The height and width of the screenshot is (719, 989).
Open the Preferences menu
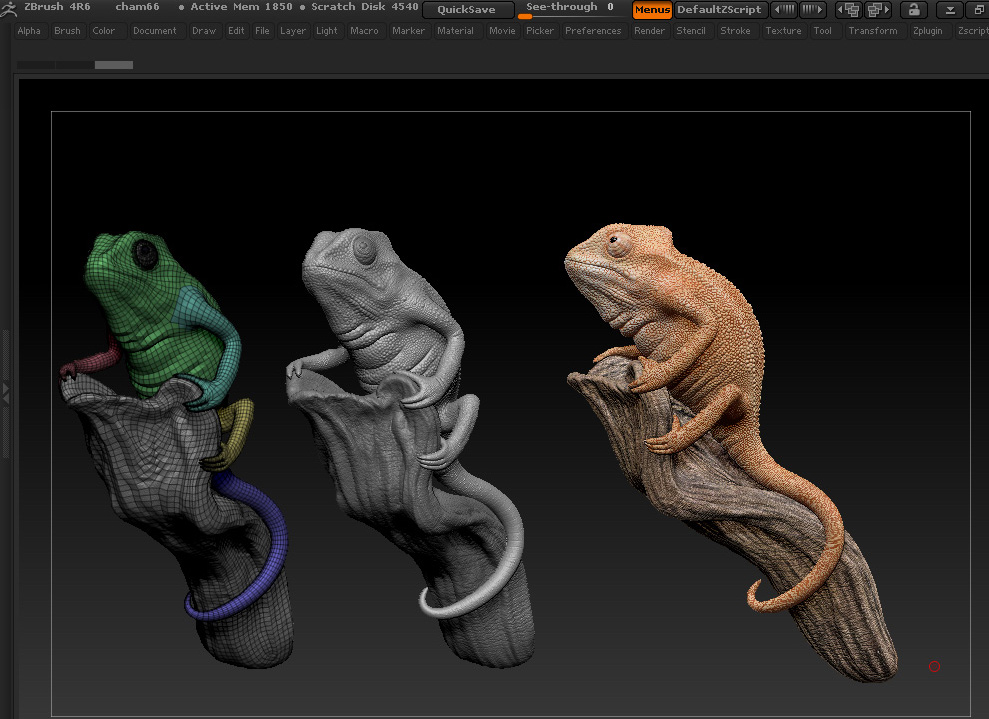[593, 30]
